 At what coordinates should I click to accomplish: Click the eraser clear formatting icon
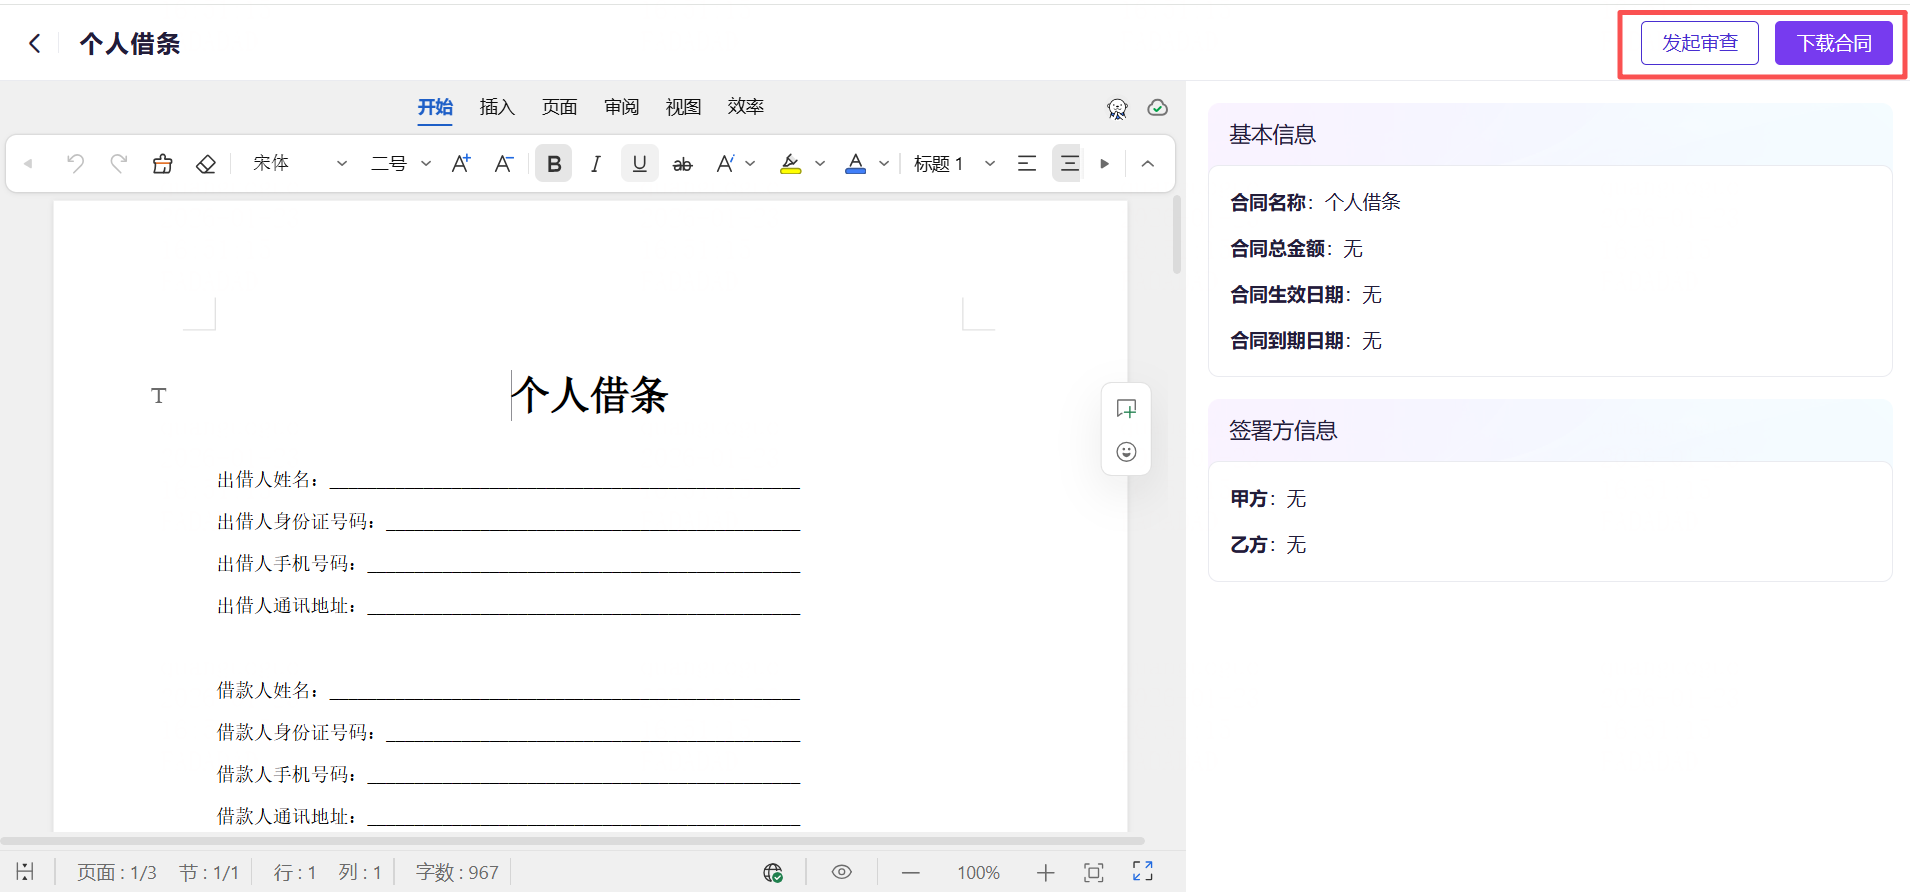pos(206,164)
